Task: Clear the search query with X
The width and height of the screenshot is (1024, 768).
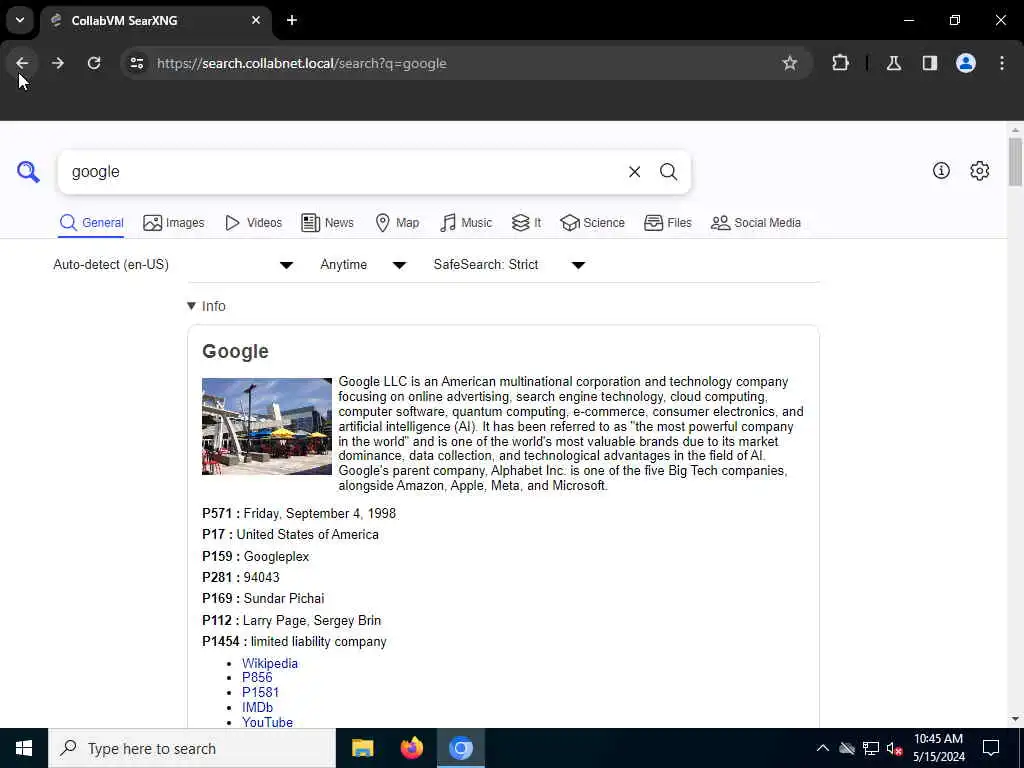Action: tap(634, 172)
